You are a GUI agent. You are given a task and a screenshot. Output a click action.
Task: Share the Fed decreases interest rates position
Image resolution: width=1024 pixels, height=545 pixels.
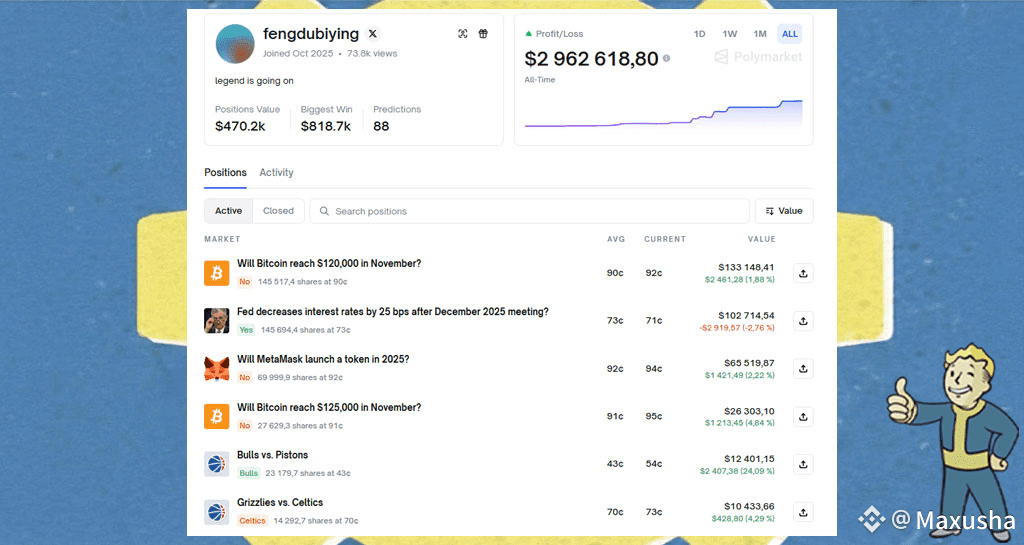803,321
